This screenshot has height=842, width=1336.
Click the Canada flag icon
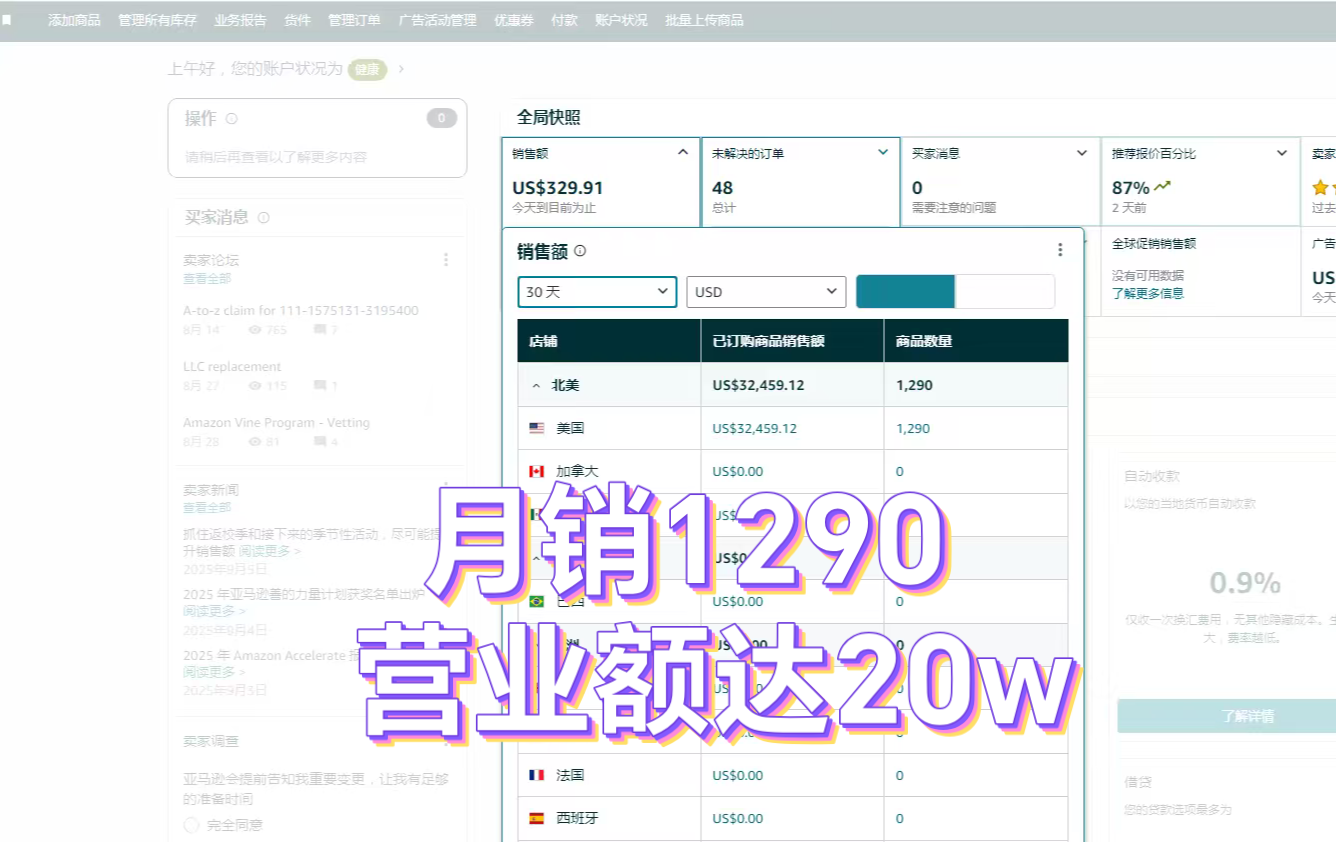click(x=537, y=471)
